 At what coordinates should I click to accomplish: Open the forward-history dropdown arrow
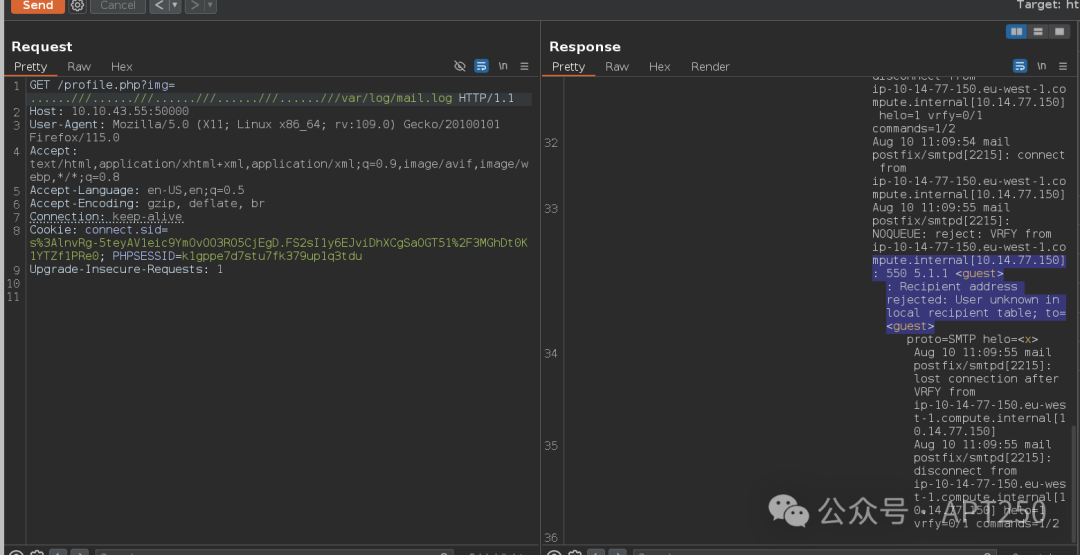tap(210, 6)
